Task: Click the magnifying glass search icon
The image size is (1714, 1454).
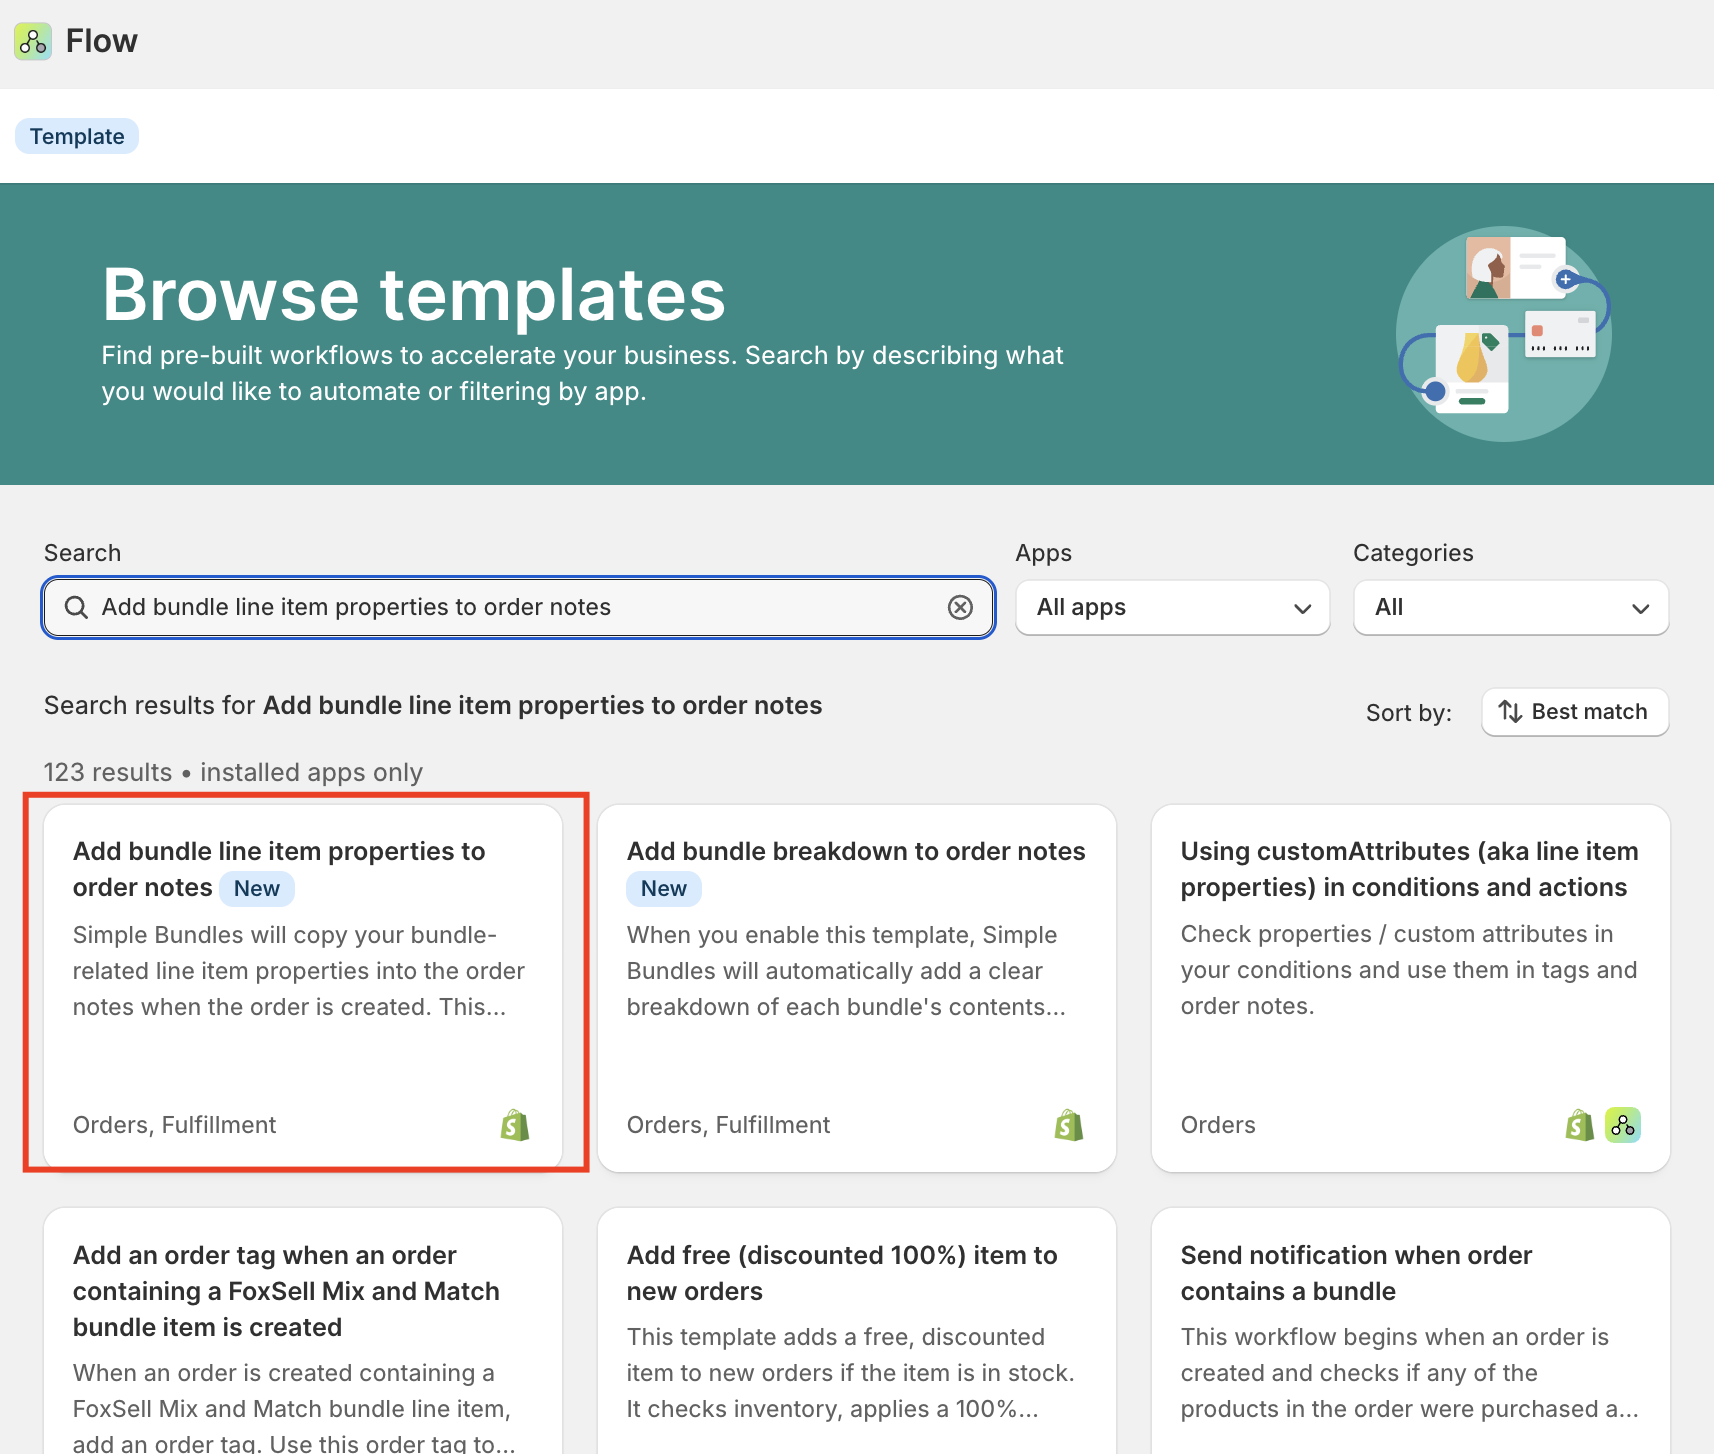Action: coord(76,607)
